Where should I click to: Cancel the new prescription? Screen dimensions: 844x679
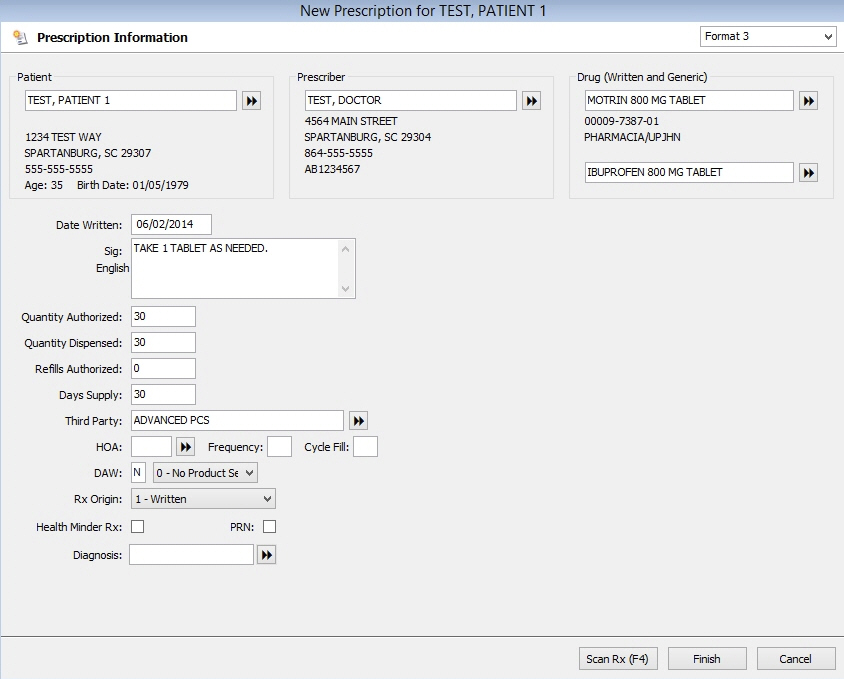796,659
